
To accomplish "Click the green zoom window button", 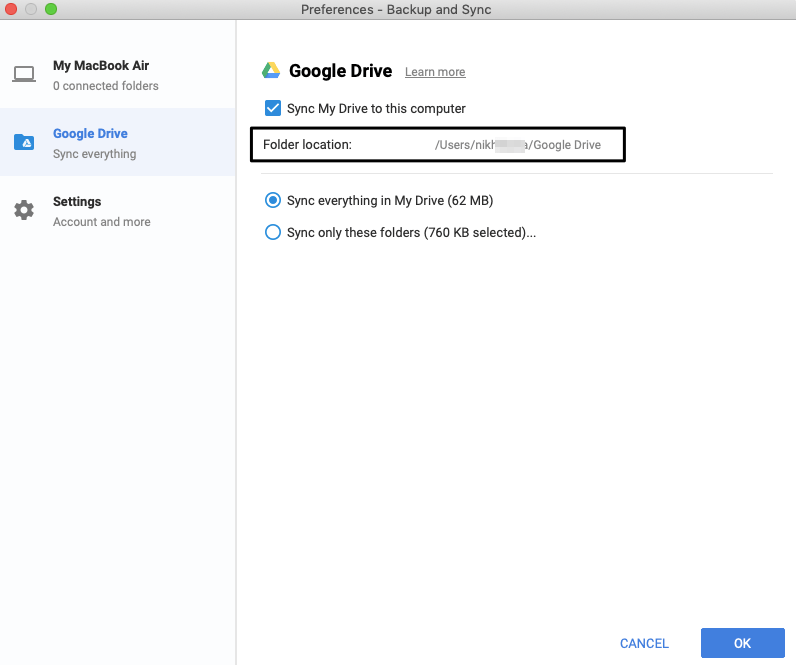I will click(51, 9).
